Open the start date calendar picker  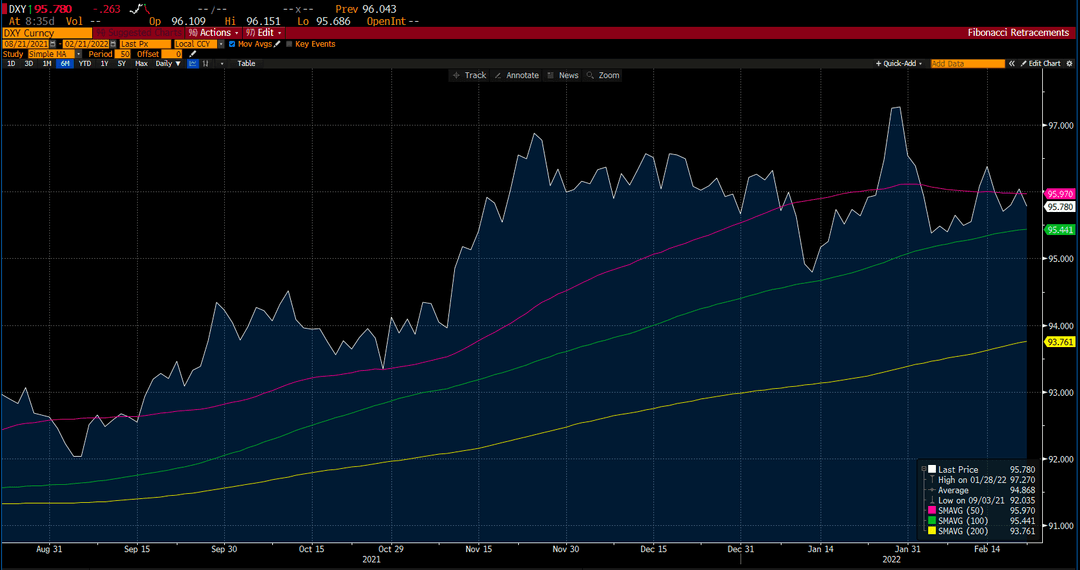[x=53, y=44]
